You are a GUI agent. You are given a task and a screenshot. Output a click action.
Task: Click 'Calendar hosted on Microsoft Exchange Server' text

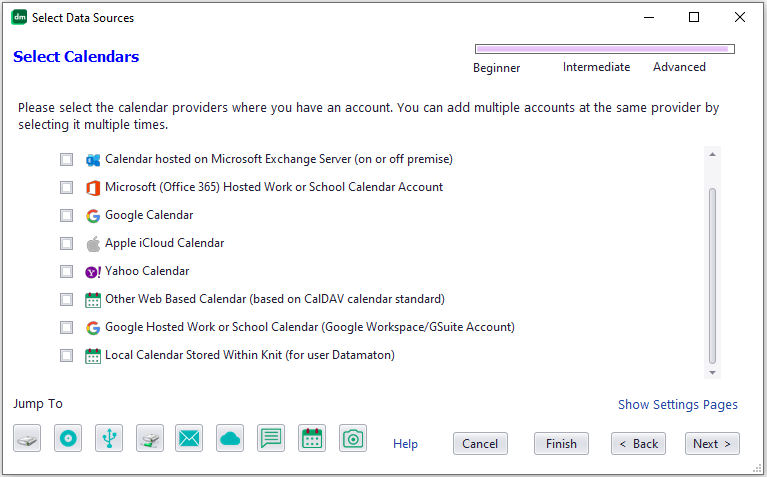[x=228, y=159]
